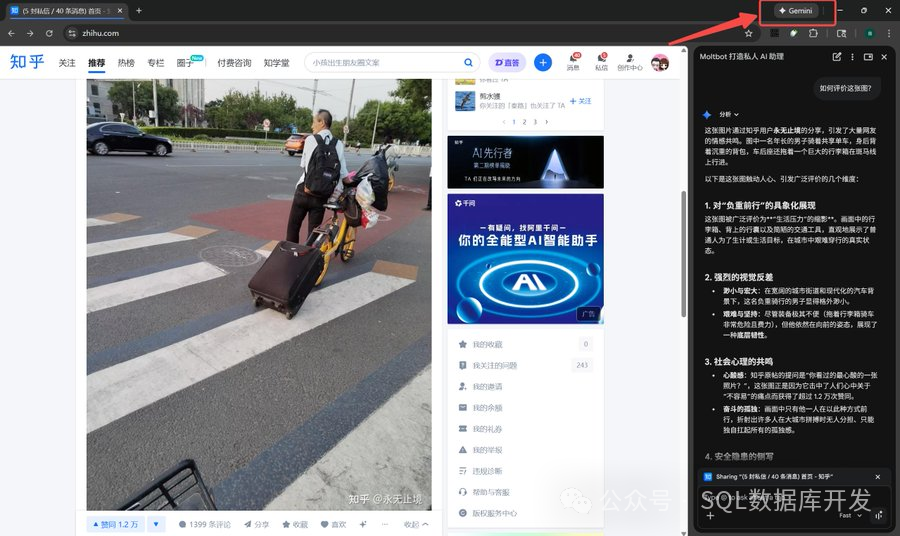Downvote the answer with down arrow

(x=156, y=524)
